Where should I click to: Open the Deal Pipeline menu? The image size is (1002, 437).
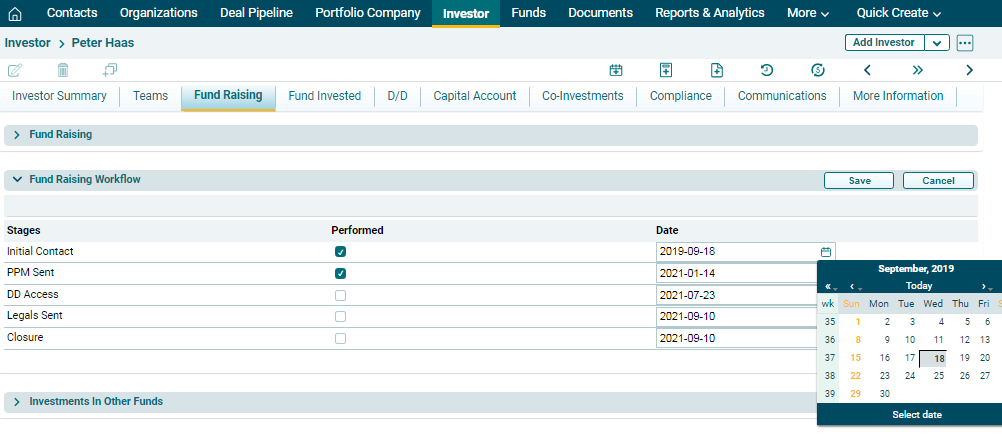(x=256, y=13)
